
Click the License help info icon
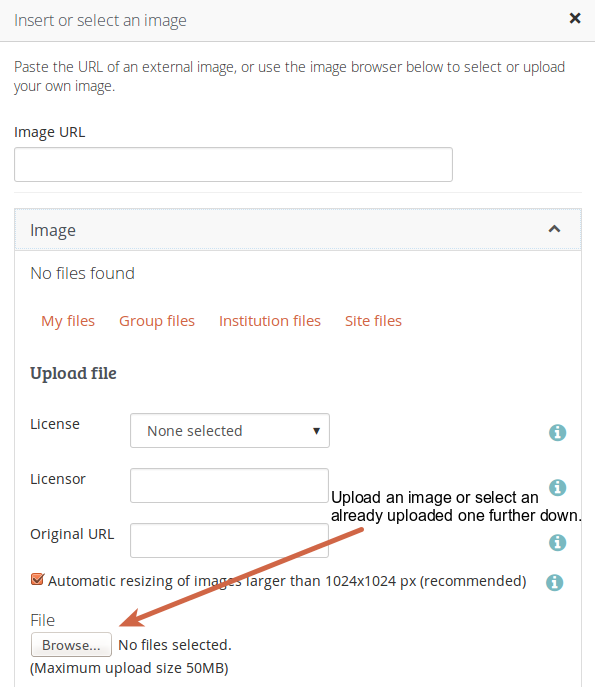(557, 432)
